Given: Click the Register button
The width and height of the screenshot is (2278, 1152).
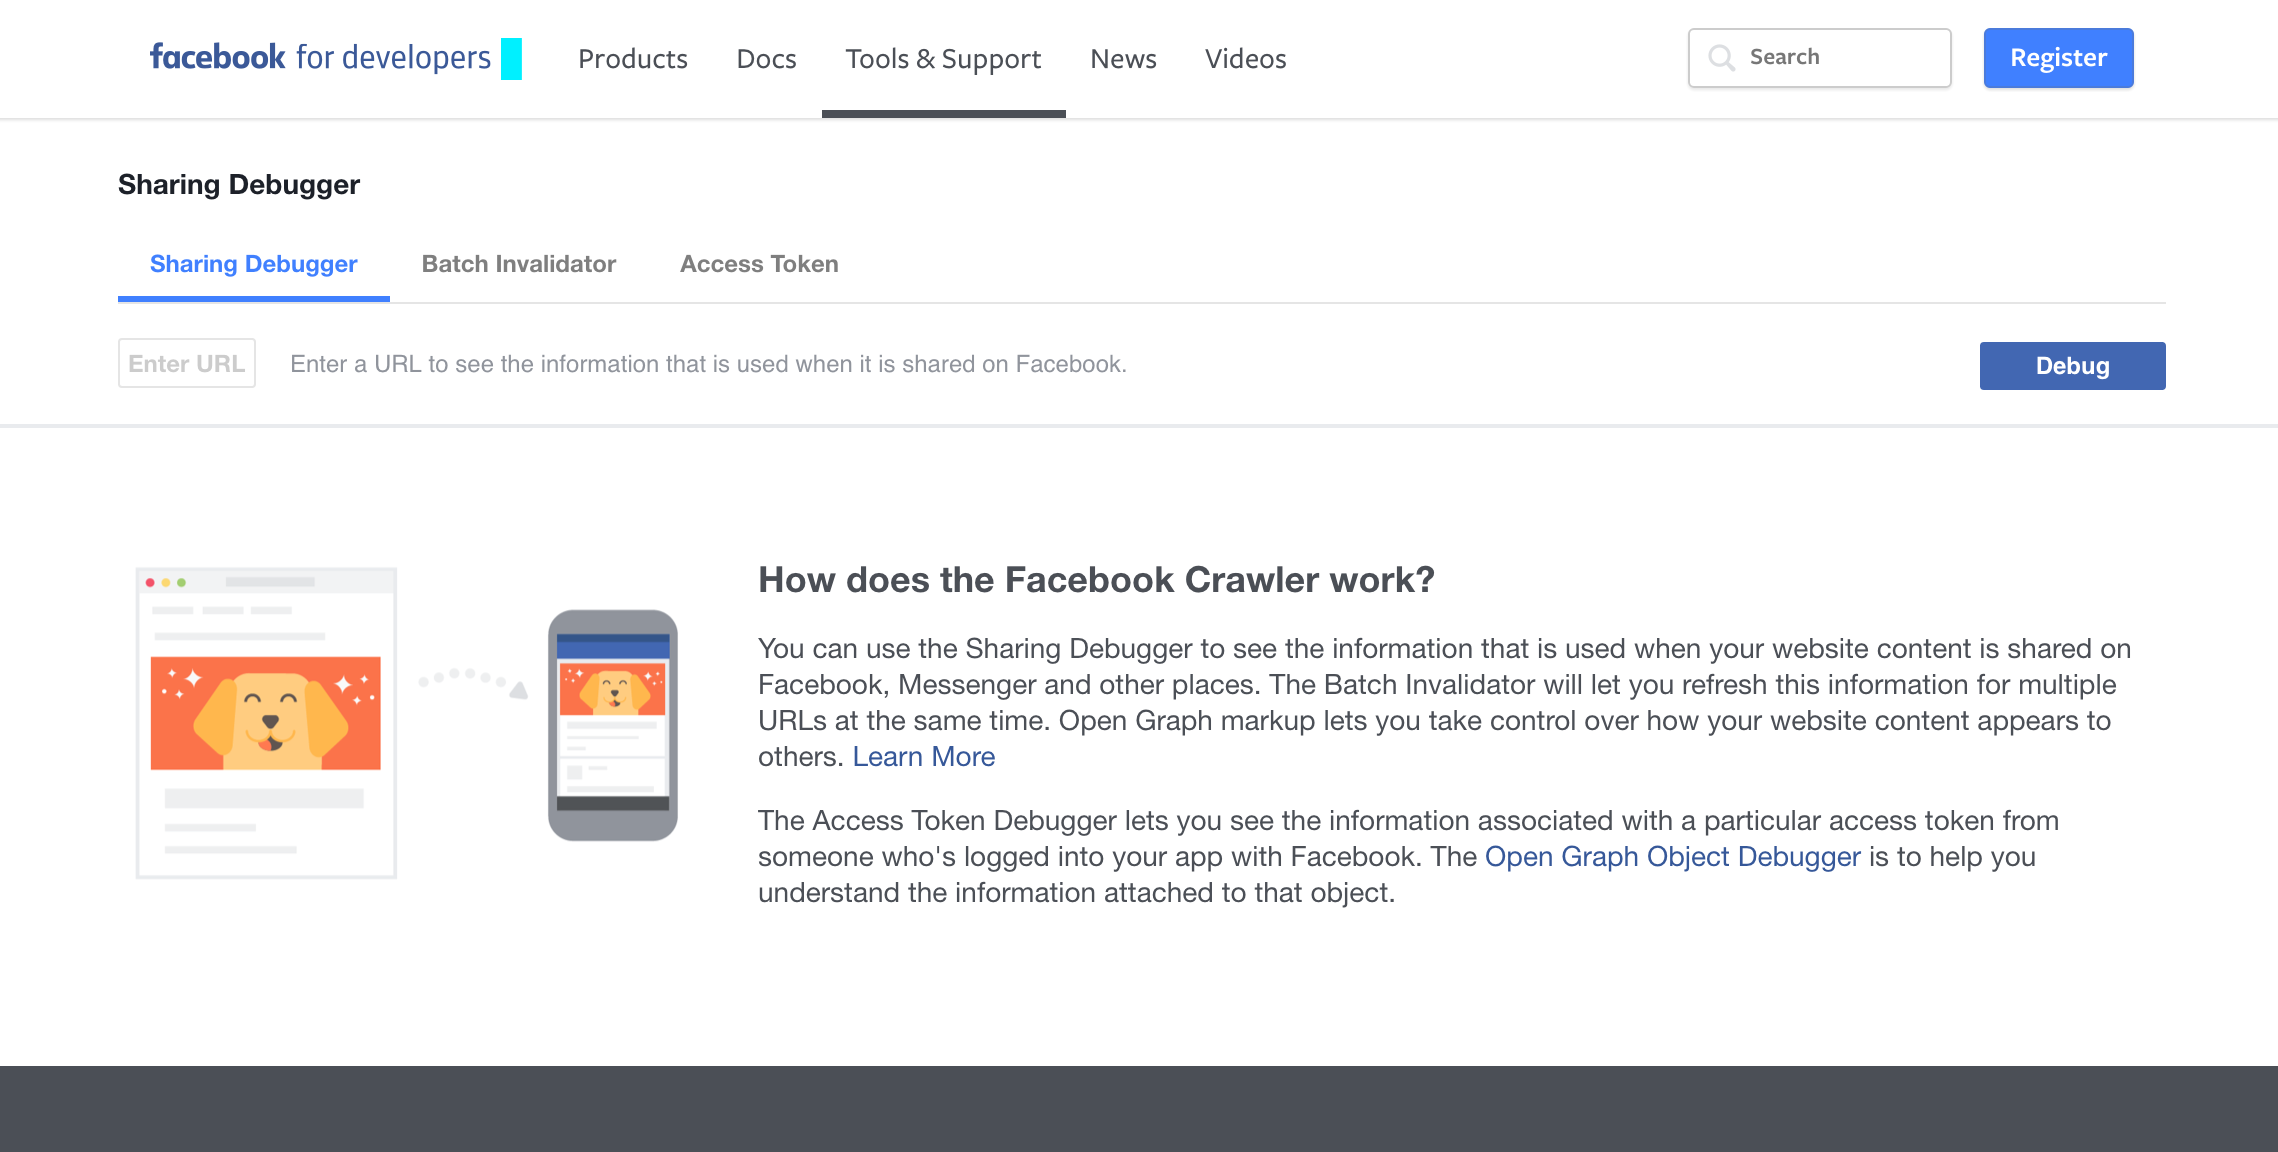Looking at the screenshot, I should point(2058,58).
